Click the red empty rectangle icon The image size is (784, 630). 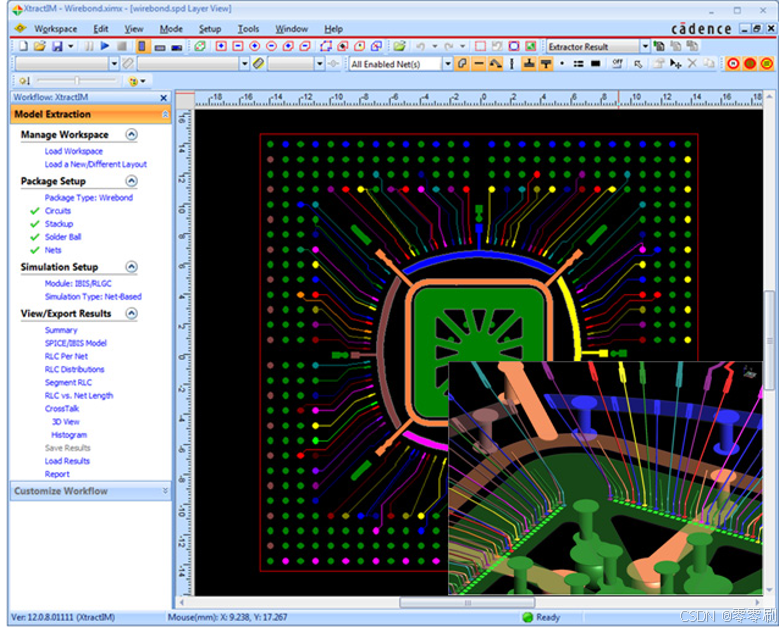(x=480, y=46)
